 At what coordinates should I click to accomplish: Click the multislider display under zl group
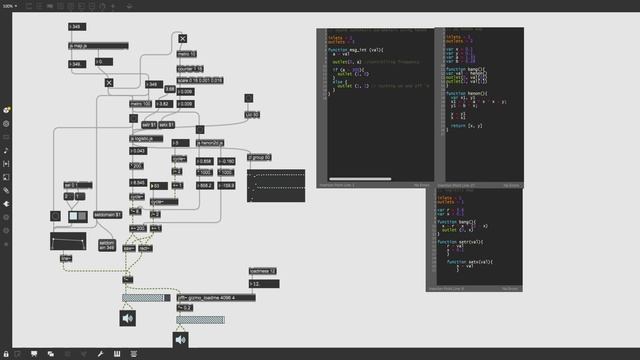[276, 186]
